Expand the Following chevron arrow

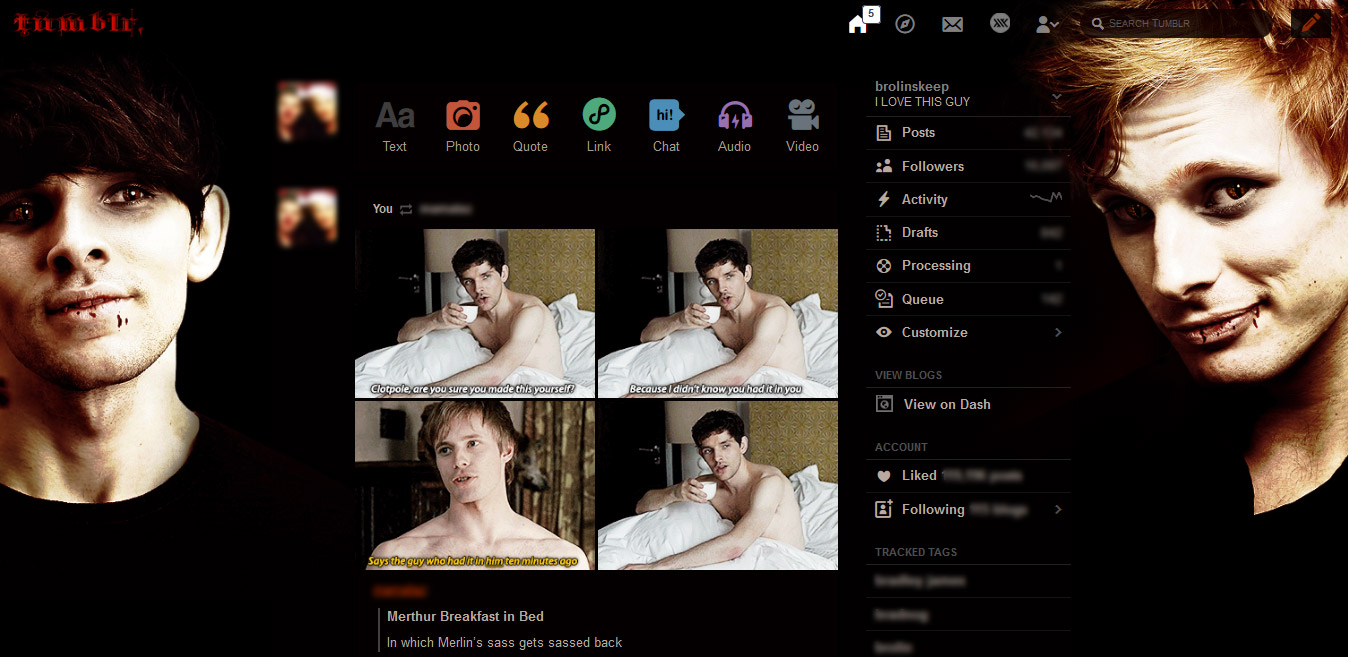coord(1058,509)
